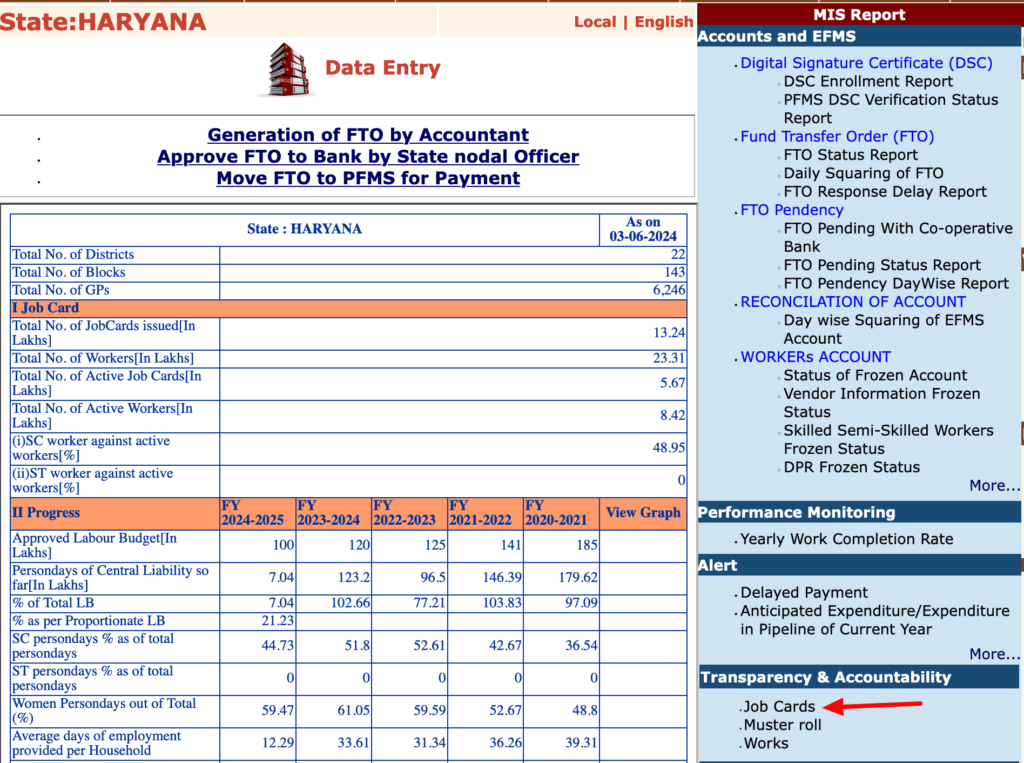Open Approve FTO to Bank by State nodal Officer
The width and height of the screenshot is (1024, 763).
tap(368, 156)
